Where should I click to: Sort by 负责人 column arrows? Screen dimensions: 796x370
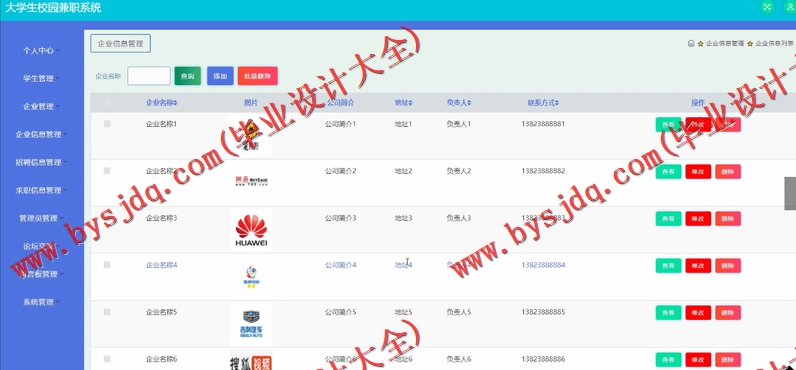point(469,103)
